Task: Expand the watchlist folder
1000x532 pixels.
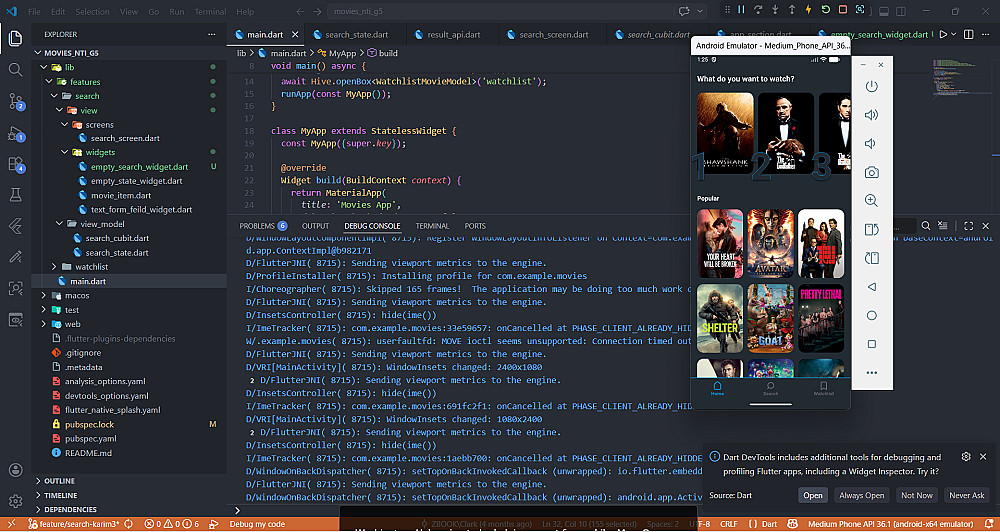Action: click(91, 267)
